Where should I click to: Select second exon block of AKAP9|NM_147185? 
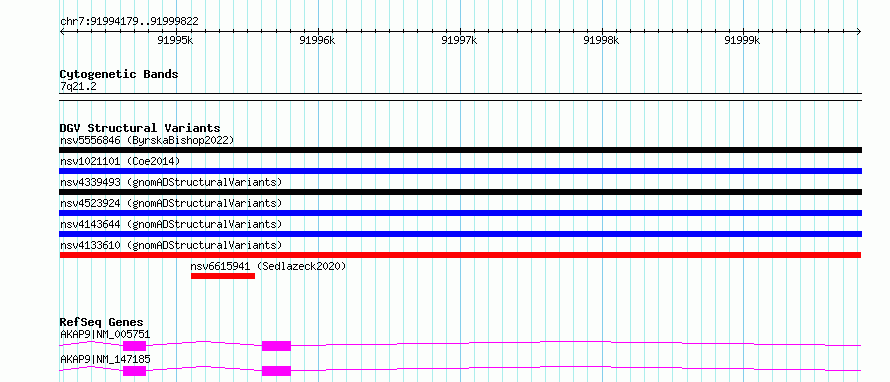click(276, 371)
